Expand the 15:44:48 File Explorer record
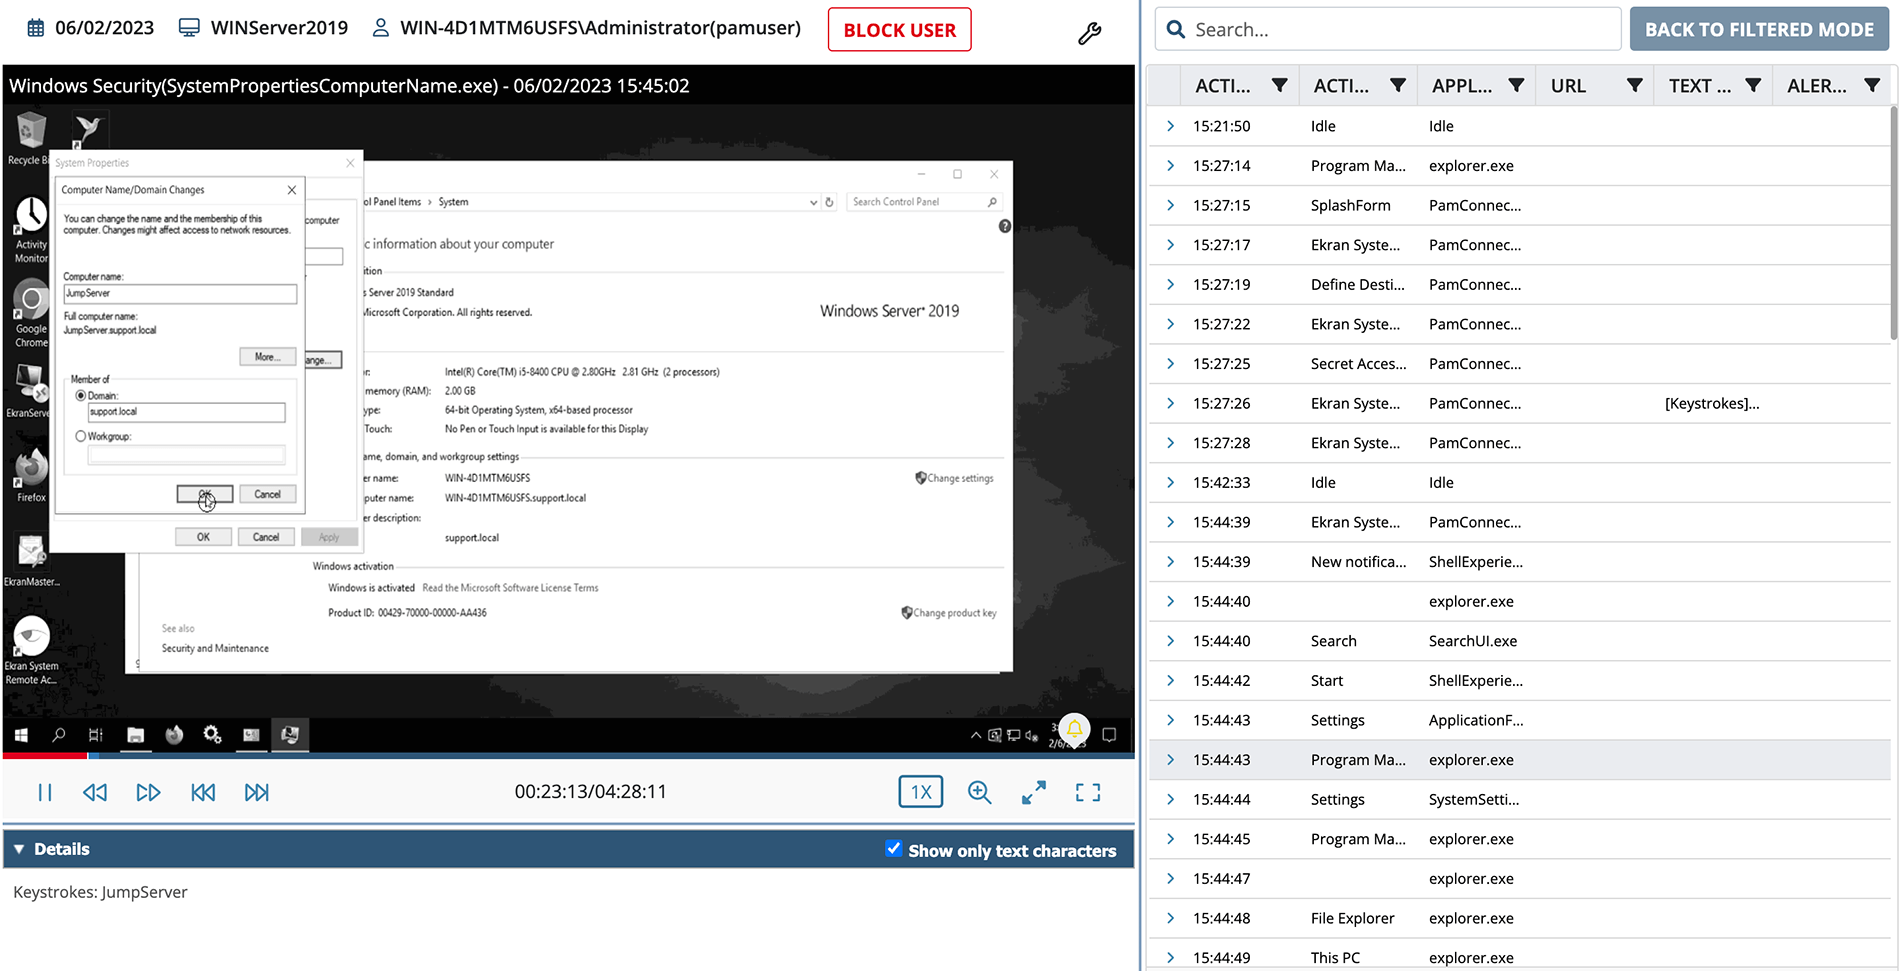 [1170, 918]
